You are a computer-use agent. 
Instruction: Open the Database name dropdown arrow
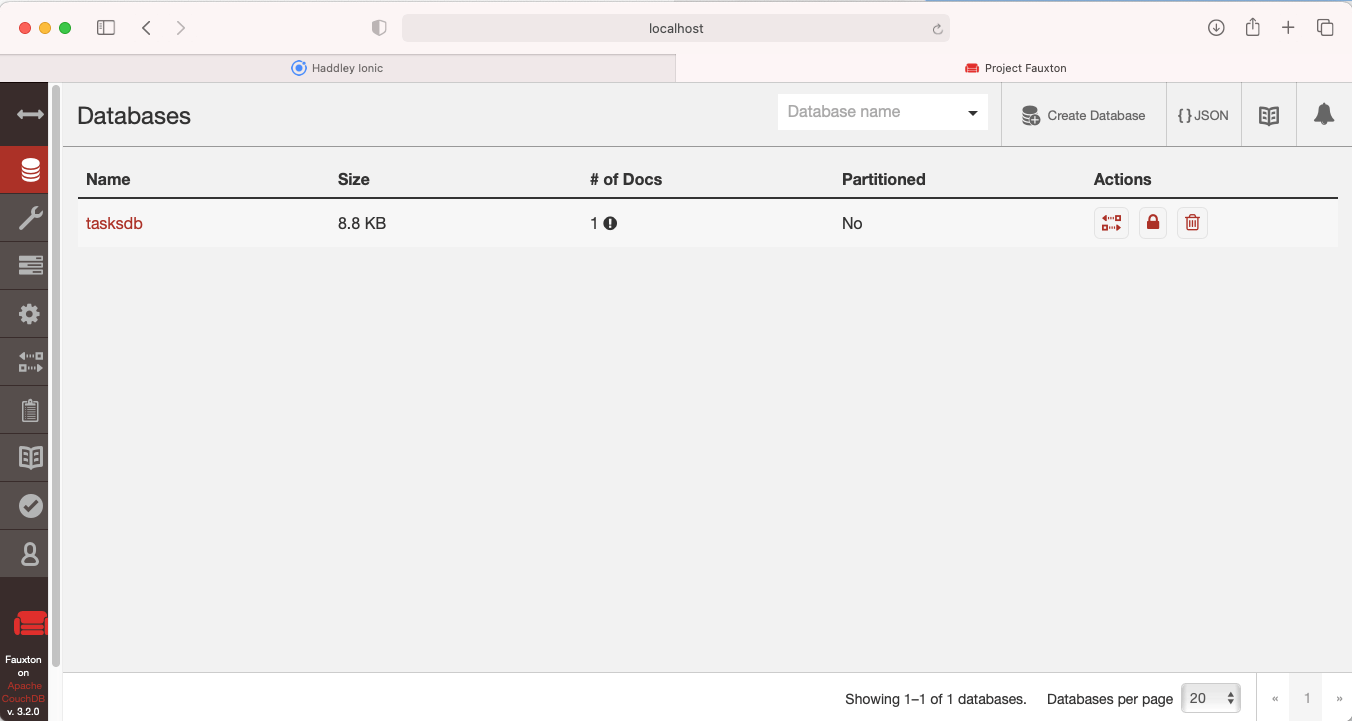click(973, 113)
